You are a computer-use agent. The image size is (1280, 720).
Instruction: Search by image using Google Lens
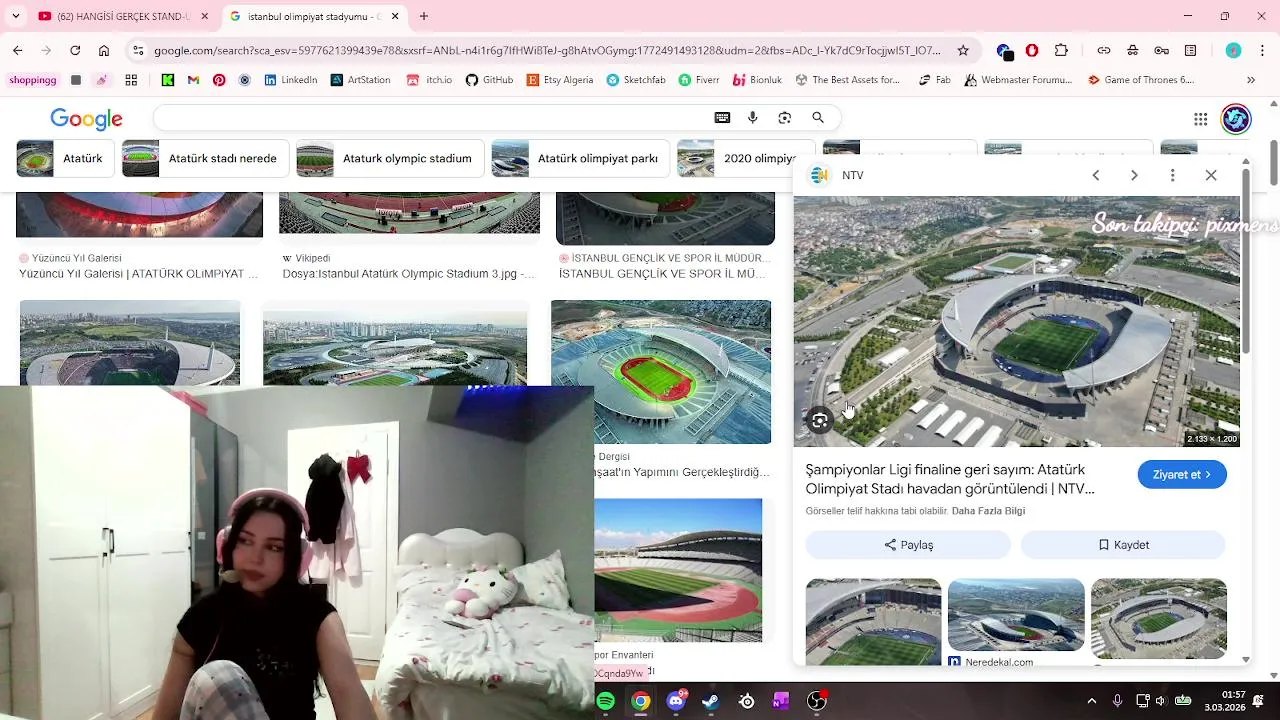pos(785,118)
